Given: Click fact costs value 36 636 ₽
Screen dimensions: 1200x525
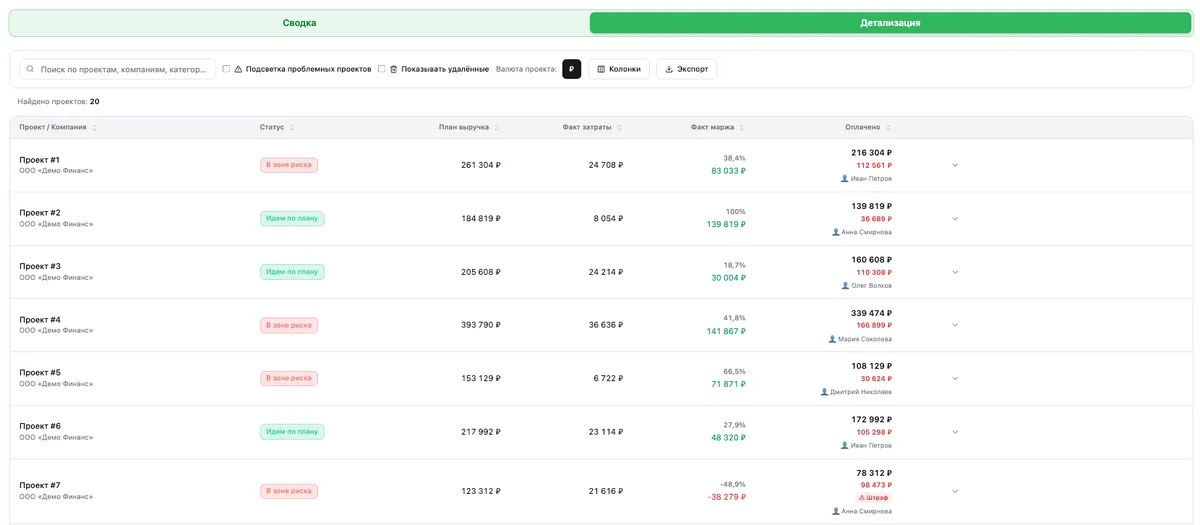Looking at the screenshot, I should [606, 325].
